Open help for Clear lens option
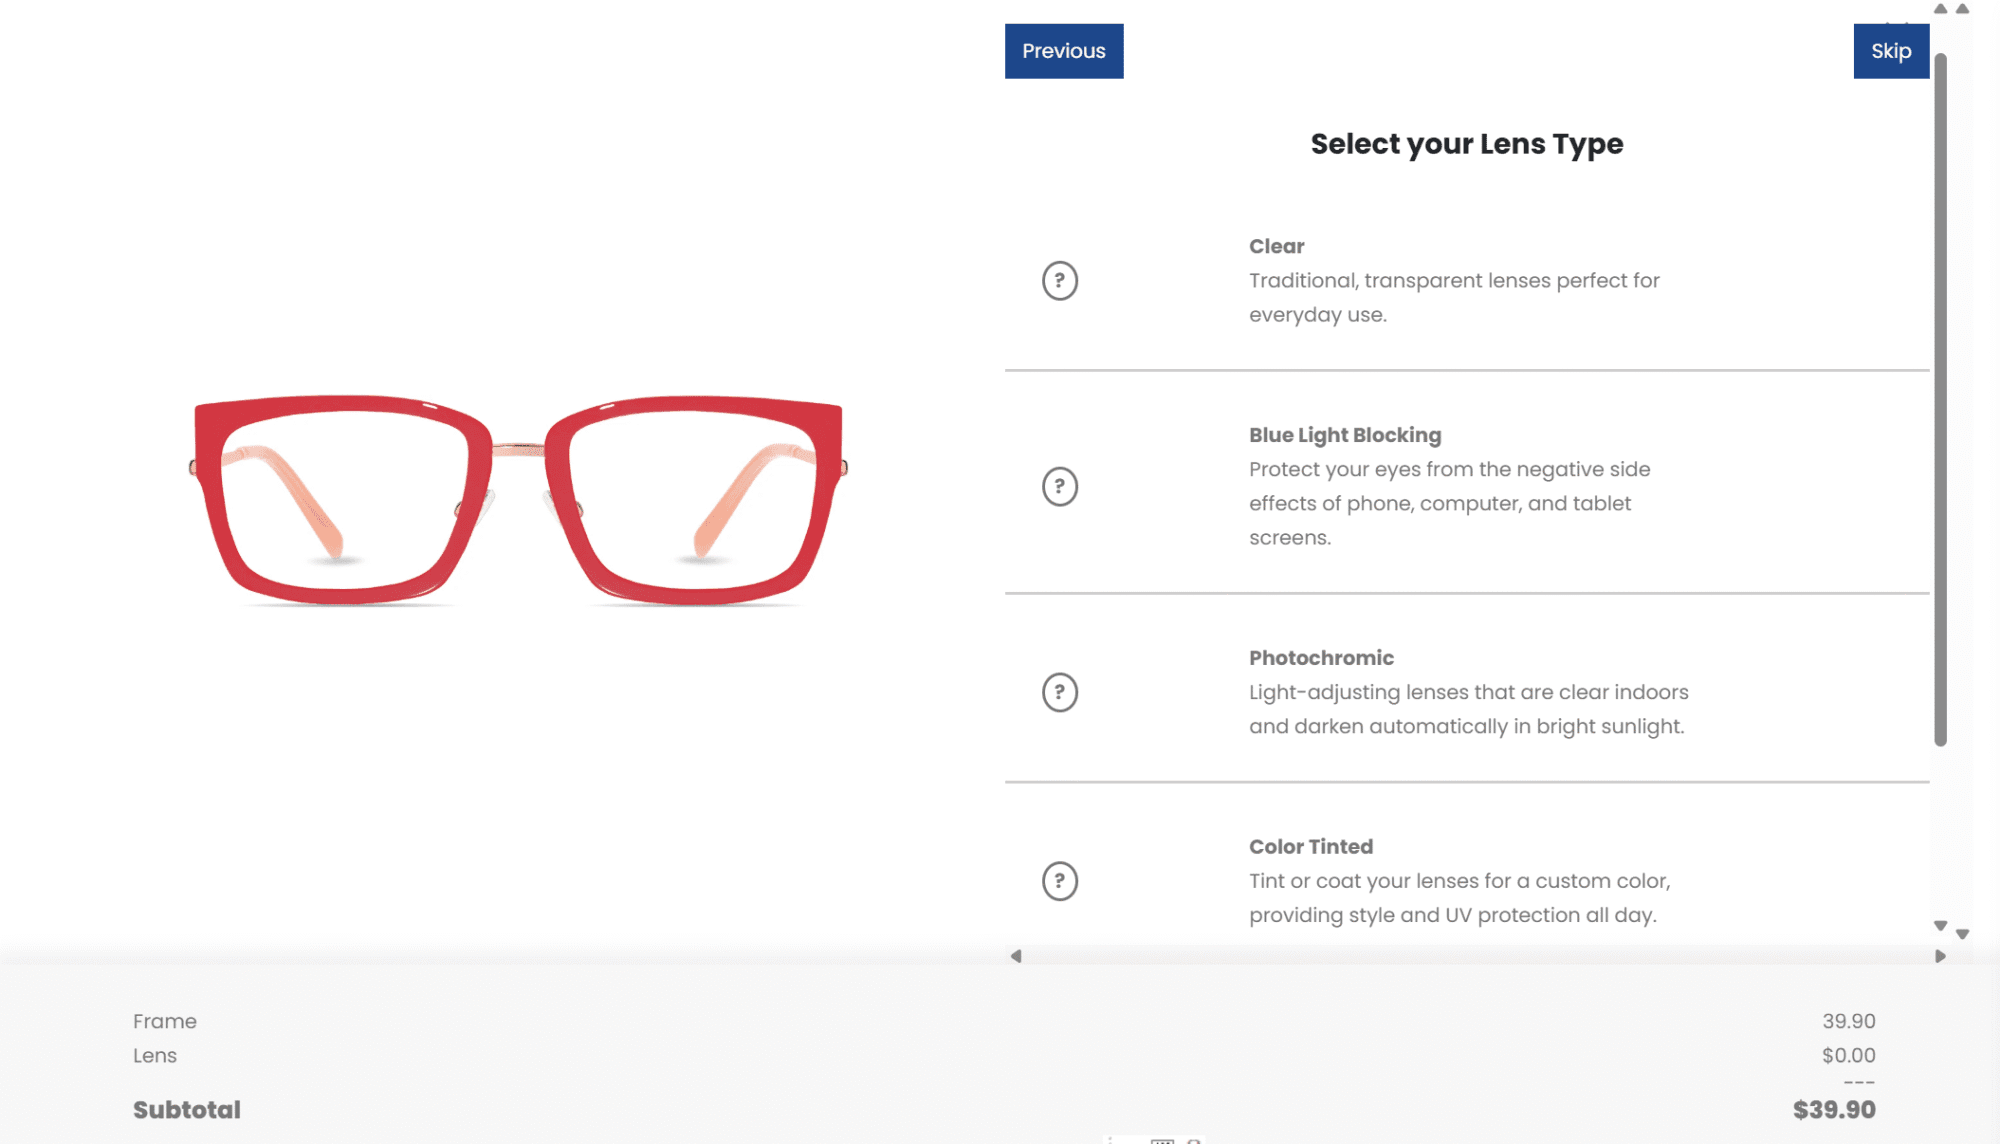 (x=1059, y=281)
